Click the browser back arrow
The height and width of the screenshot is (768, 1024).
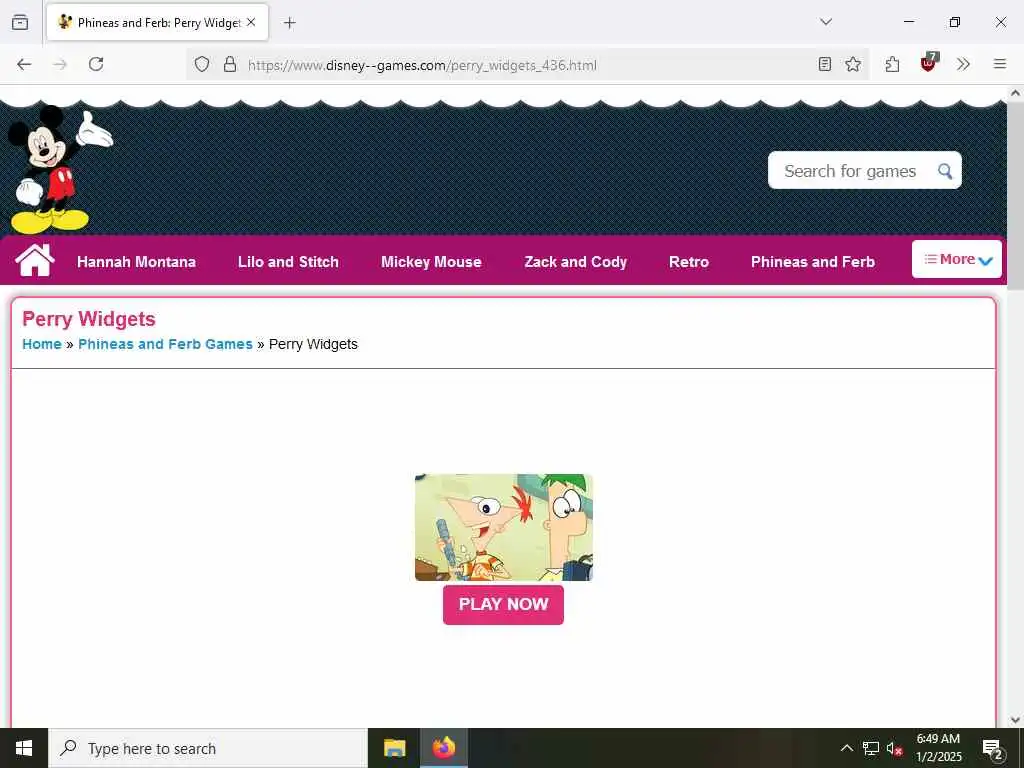coord(24,64)
